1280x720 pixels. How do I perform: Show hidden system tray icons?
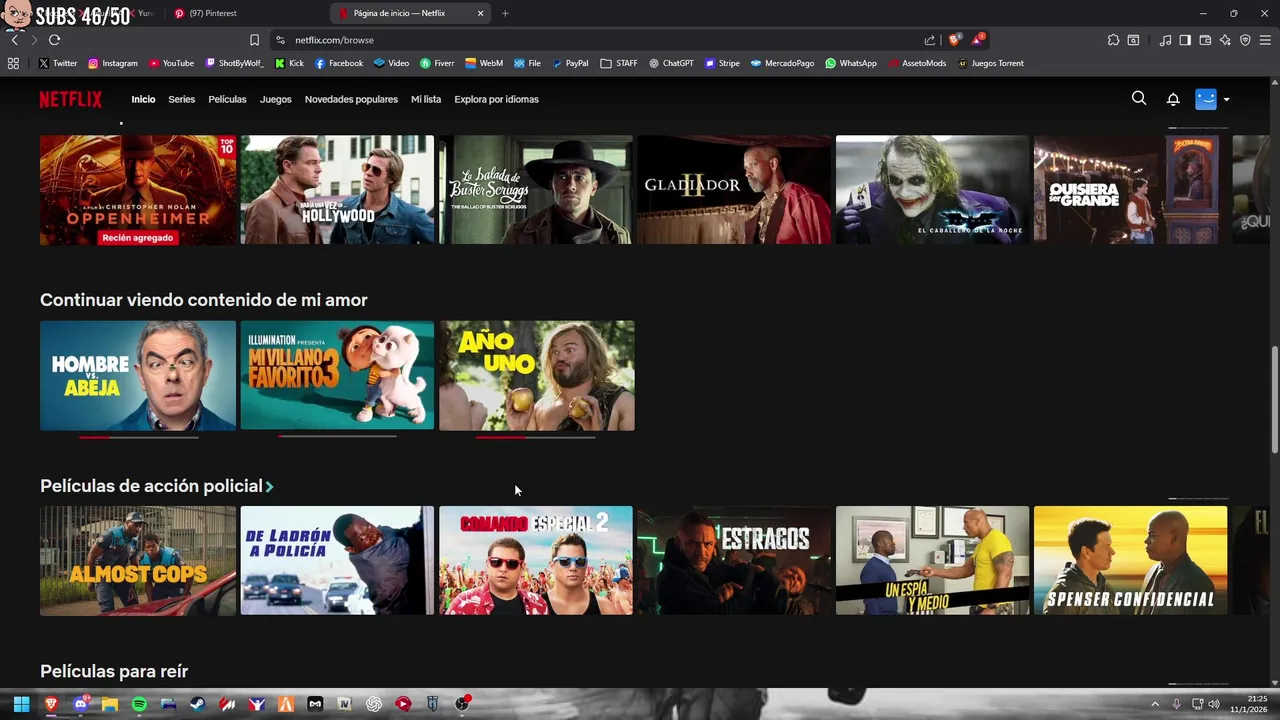coord(1155,704)
